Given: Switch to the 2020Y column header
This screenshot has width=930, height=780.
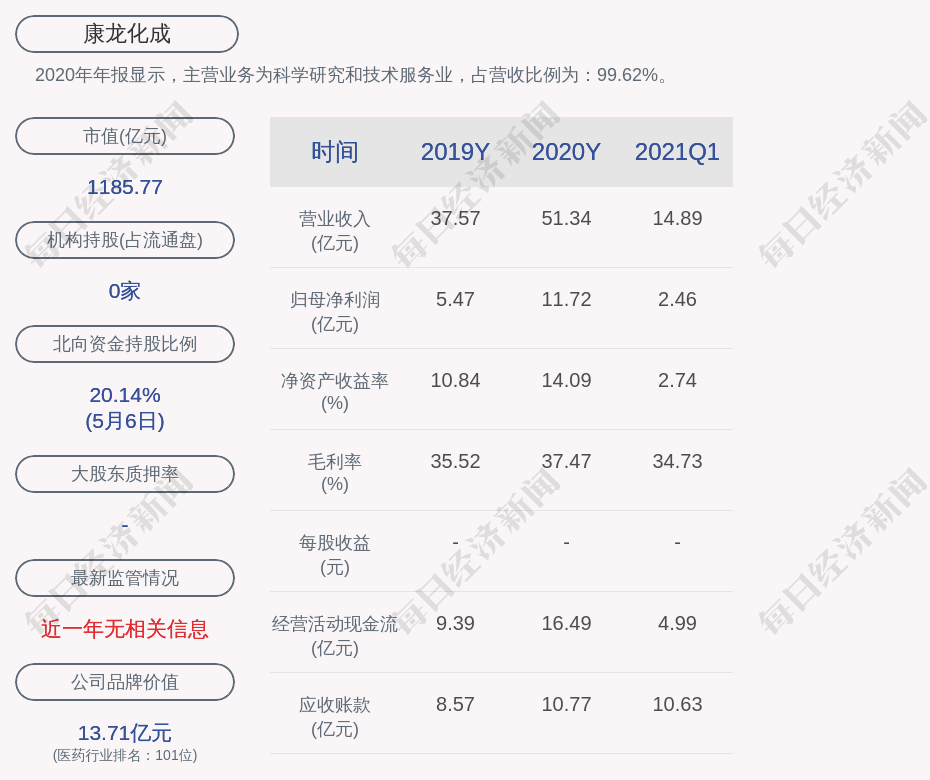Looking at the screenshot, I should coord(566,152).
